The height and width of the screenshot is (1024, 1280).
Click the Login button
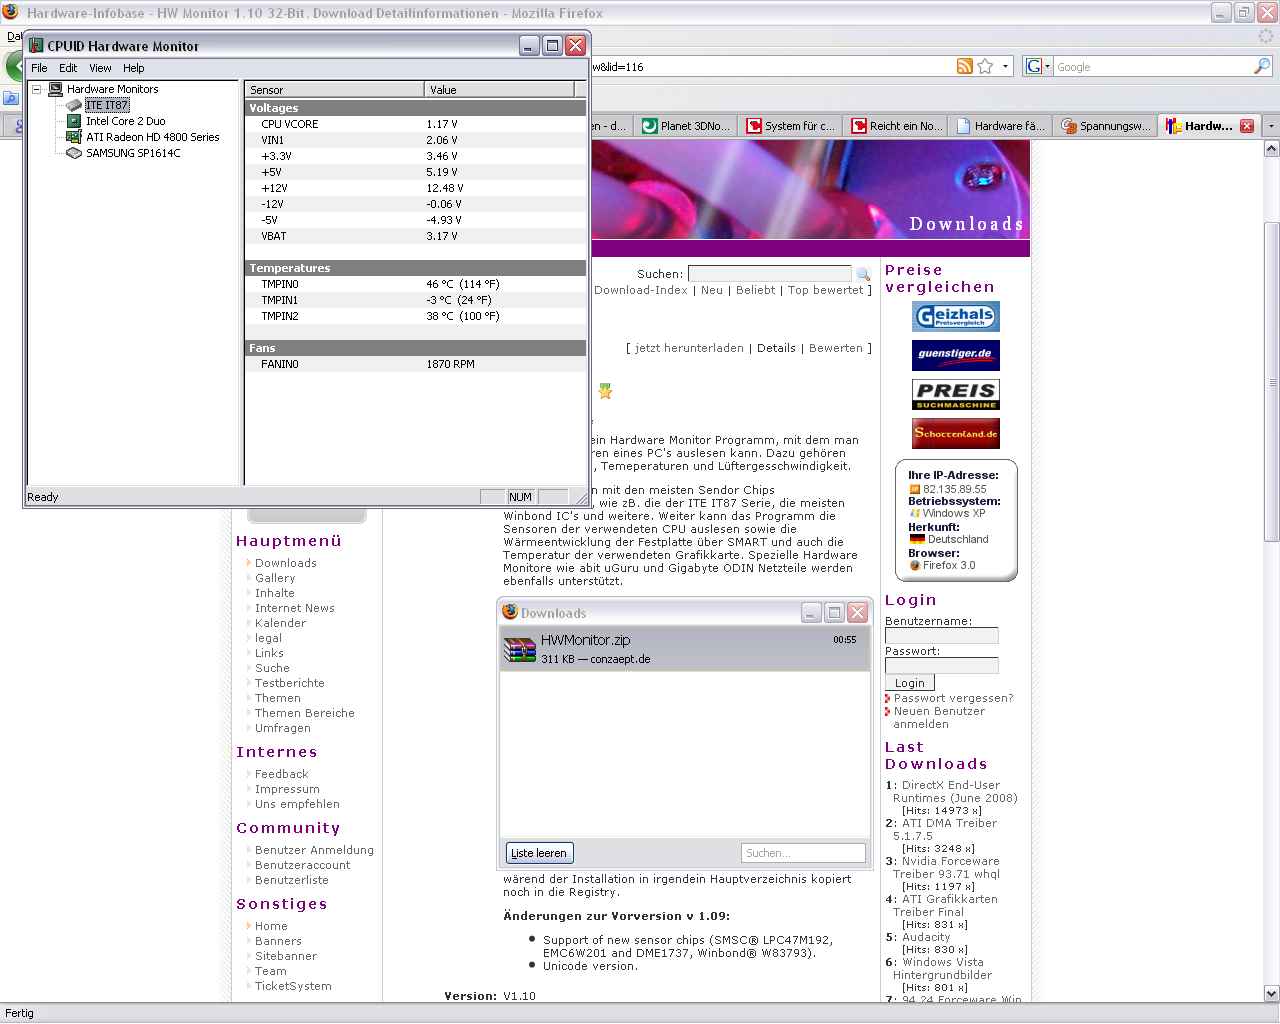tap(910, 683)
